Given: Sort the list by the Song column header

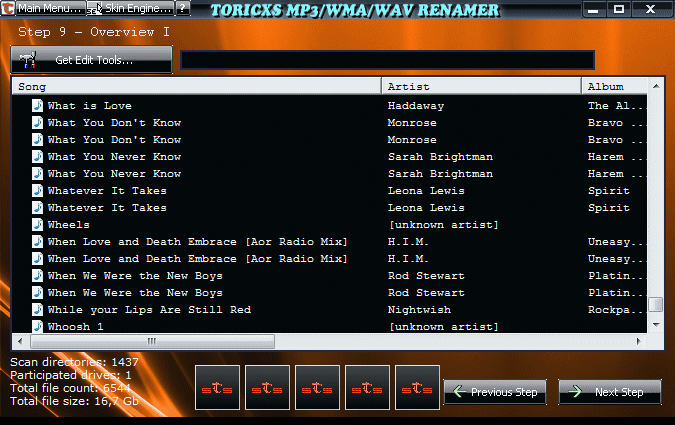Looking at the screenshot, I should click(195, 87).
